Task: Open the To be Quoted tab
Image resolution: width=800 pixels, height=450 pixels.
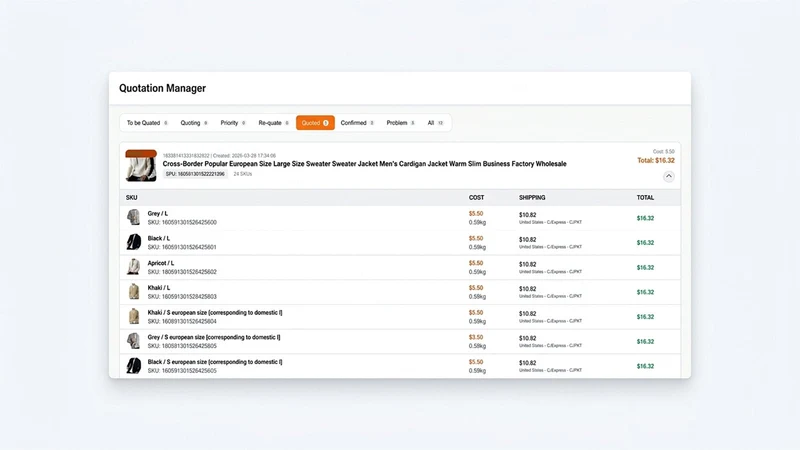Action: coord(147,123)
